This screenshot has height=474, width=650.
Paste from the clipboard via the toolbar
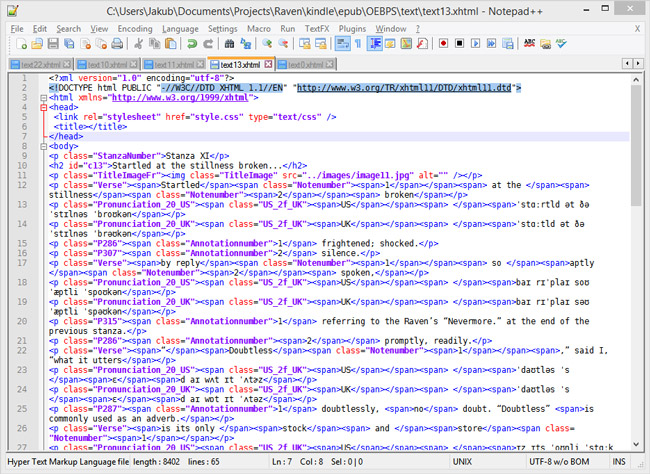[x=170, y=44]
